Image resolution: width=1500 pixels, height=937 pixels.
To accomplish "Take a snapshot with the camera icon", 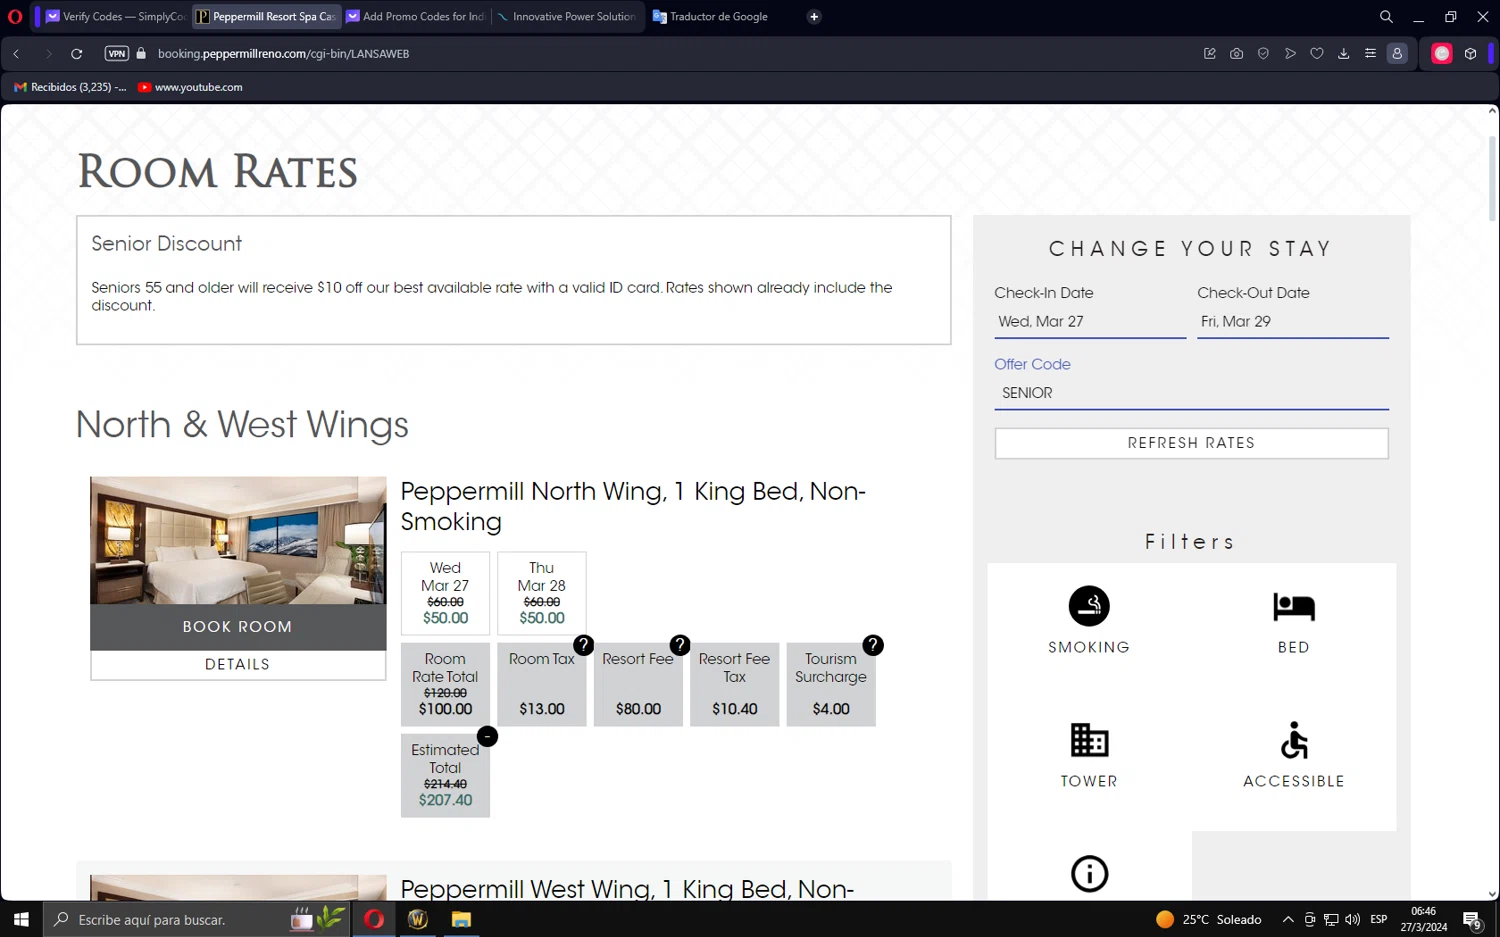I will point(1237,54).
